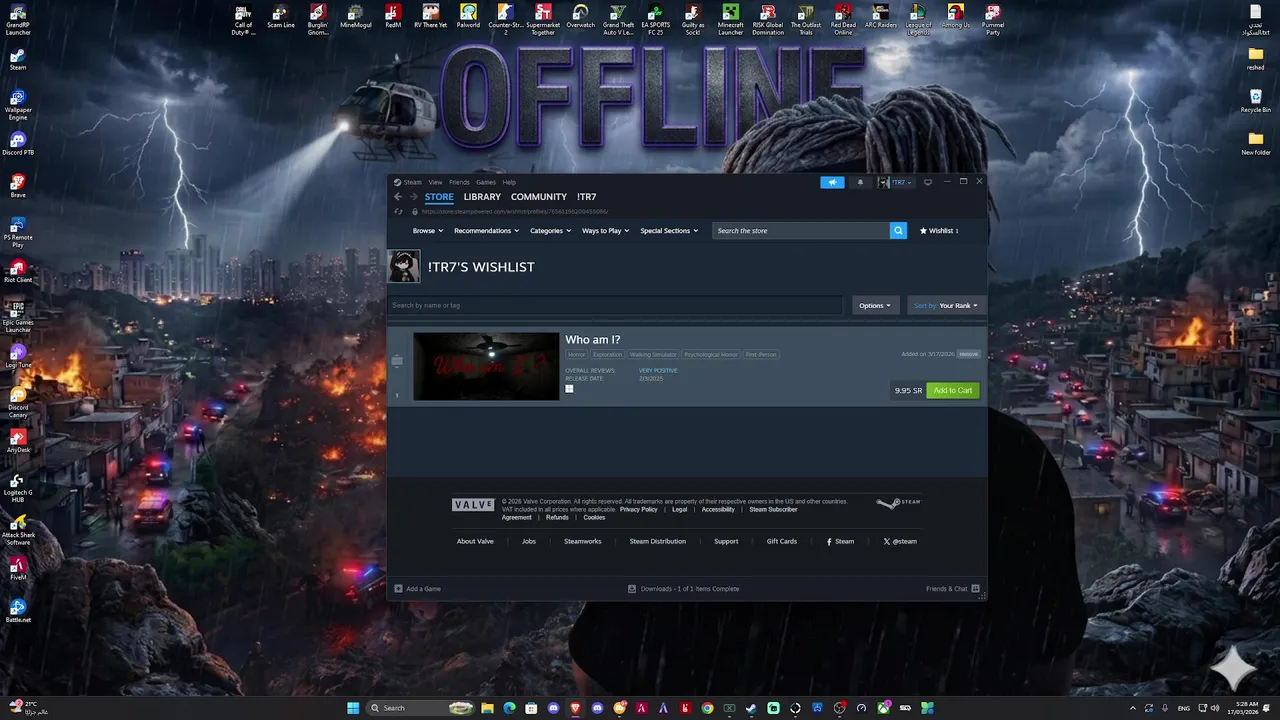
Task: Open the Steam Subscriber agreement link
Action: pos(773,509)
